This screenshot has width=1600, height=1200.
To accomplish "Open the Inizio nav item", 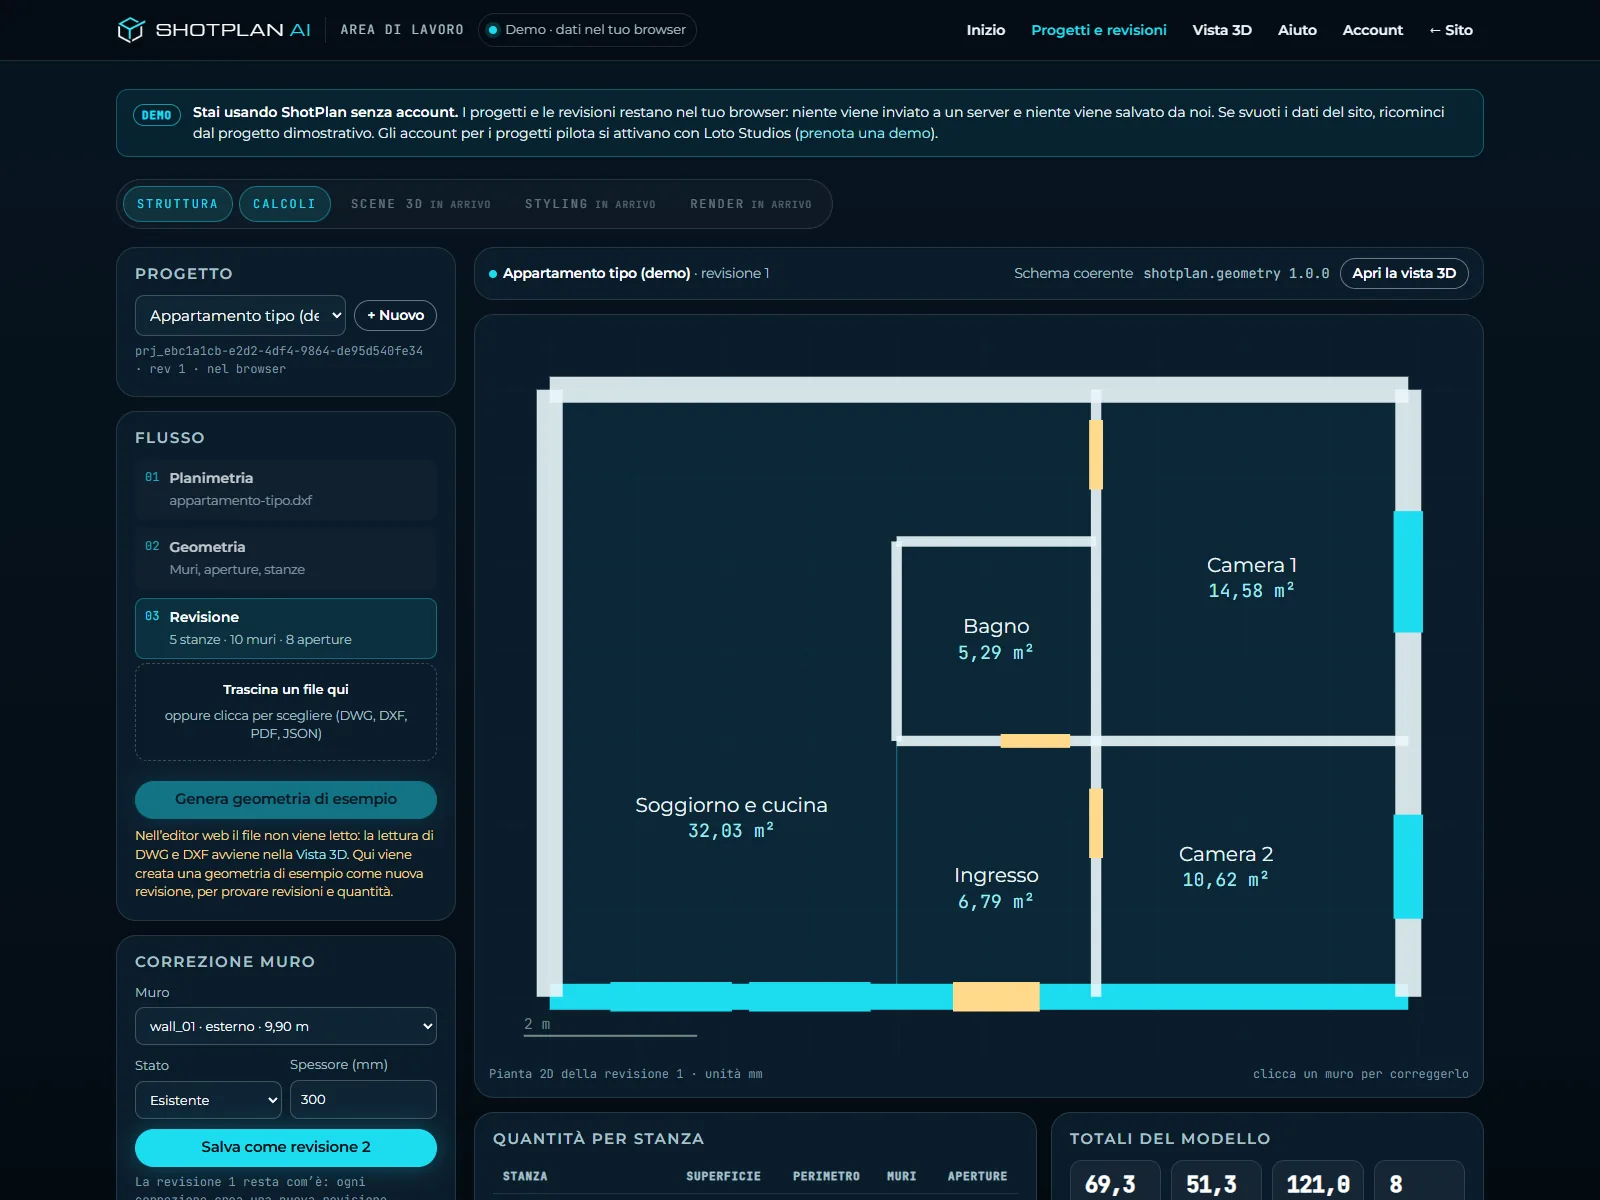I will pos(985,30).
